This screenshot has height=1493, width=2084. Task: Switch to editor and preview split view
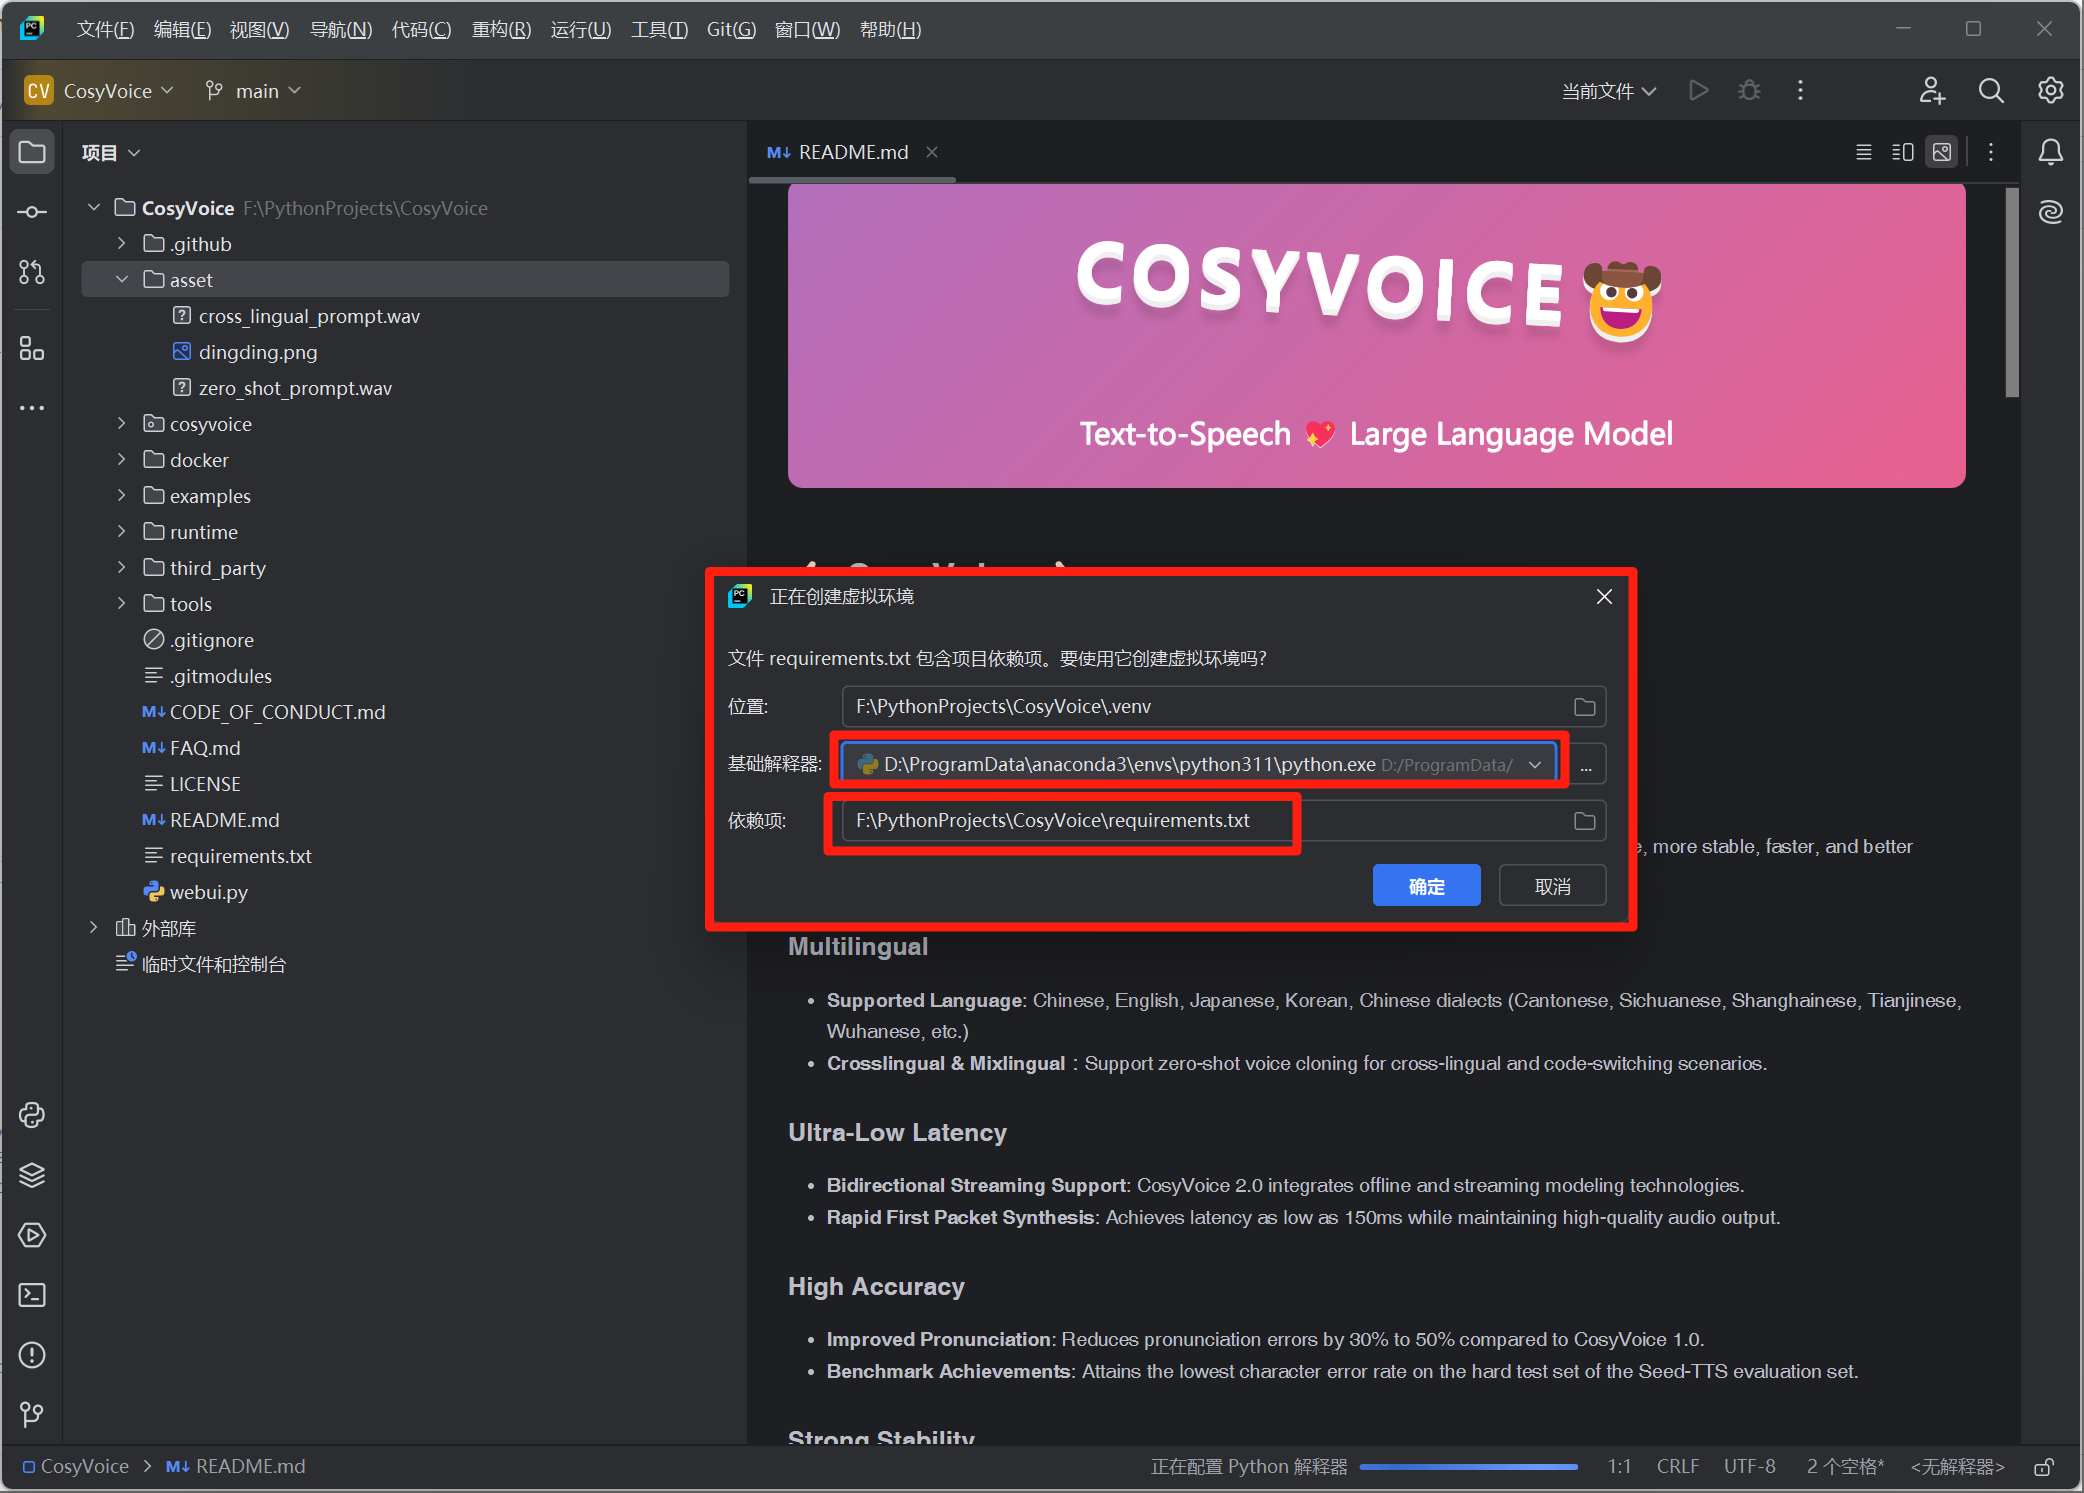[x=1902, y=152]
